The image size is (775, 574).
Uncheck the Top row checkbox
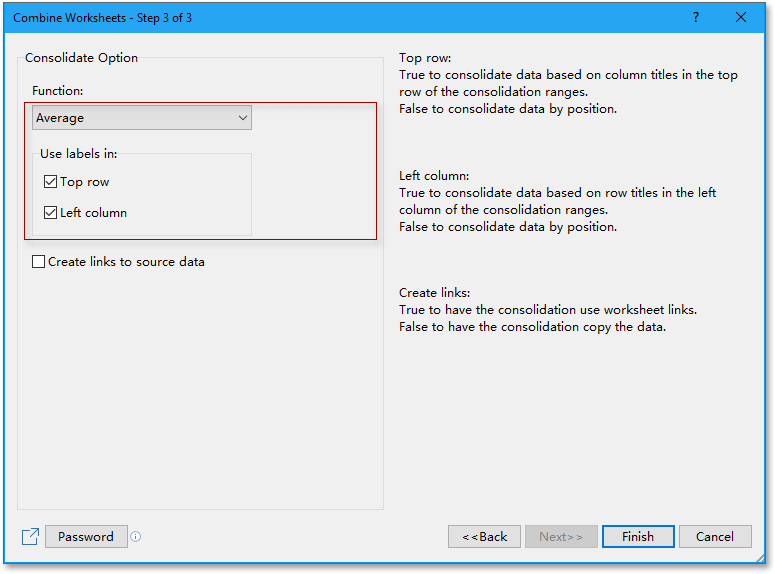pyautogui.click(x=51, y=182)
